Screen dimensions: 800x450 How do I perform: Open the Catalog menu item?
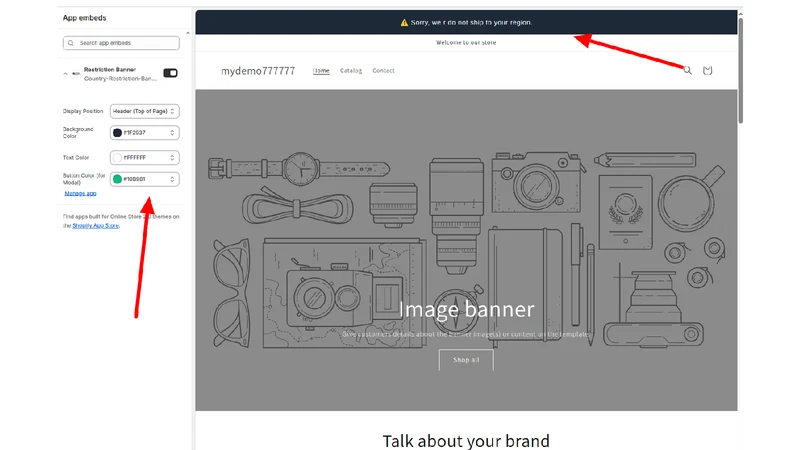[x=351, y=70]
